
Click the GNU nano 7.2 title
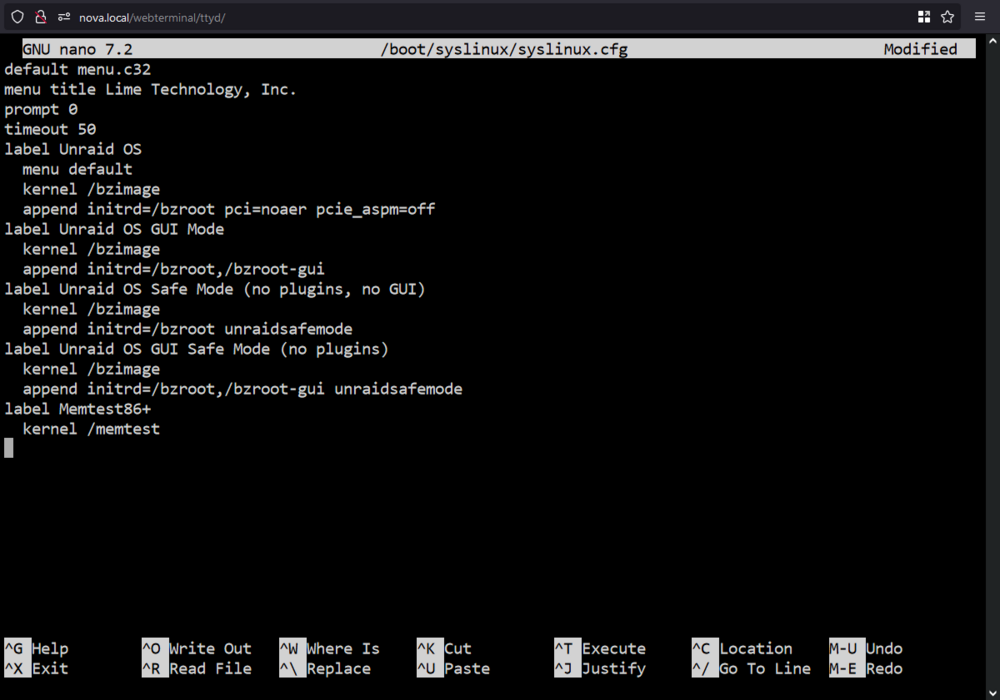(77, 49)
